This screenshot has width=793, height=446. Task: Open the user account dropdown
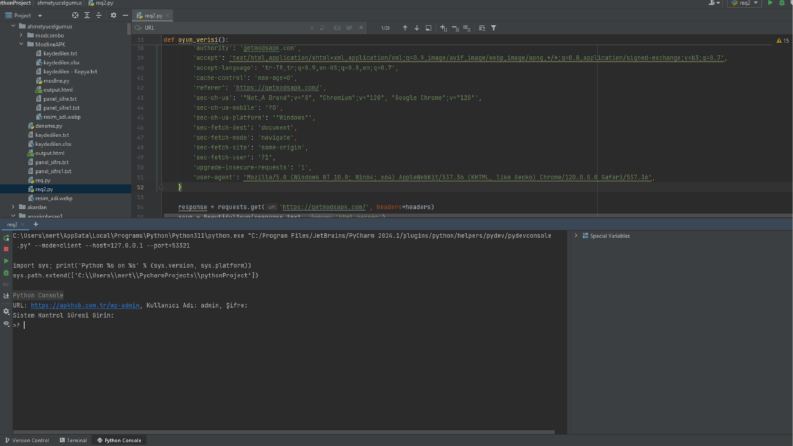tap(714, 3)
